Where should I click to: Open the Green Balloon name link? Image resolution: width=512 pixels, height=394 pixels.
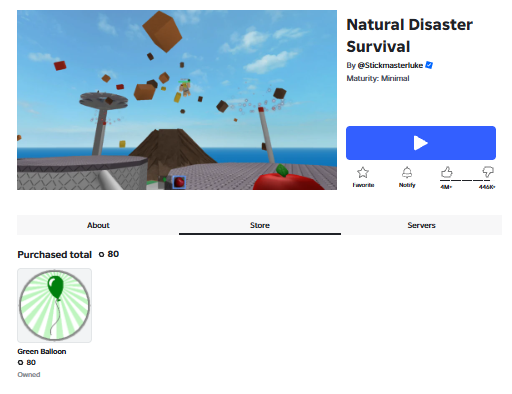(x=42, y=351)
